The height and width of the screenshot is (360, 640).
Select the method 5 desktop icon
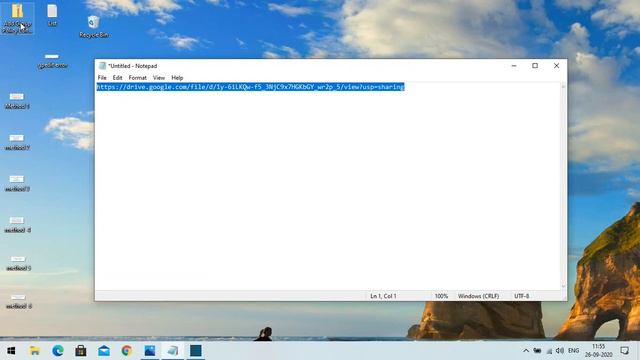click(18, 263)
